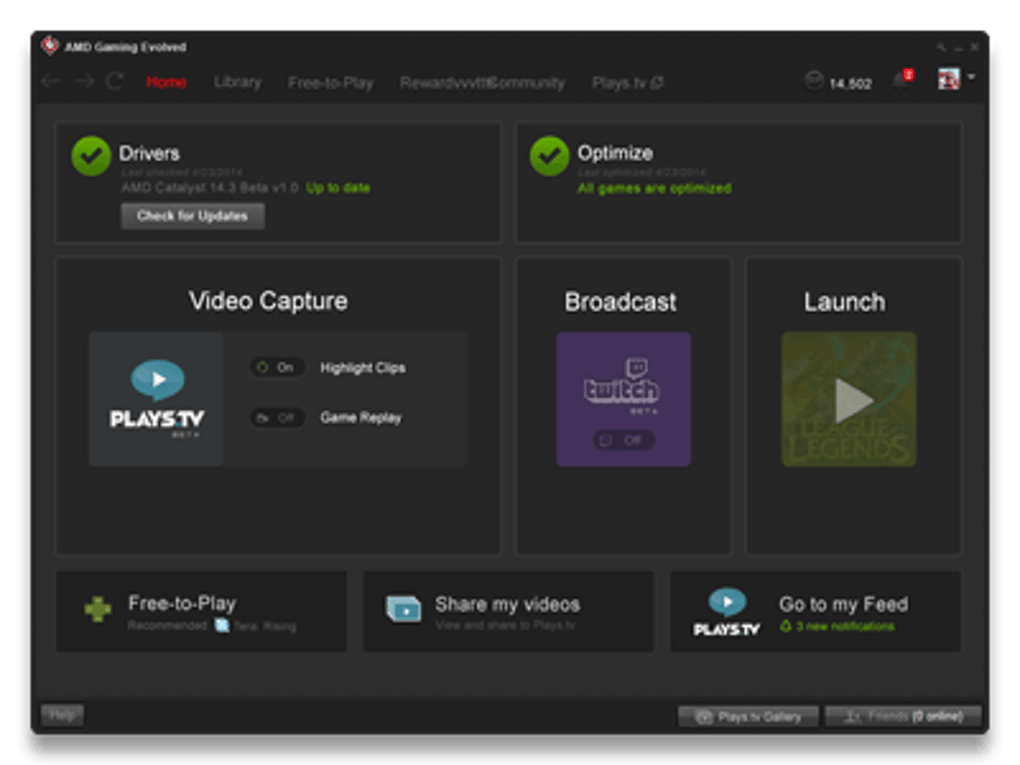Click the Plays.tv logo in Video Capture
Image resolution: width=1020 pixels, height=765 pixels.
point(157,399)
